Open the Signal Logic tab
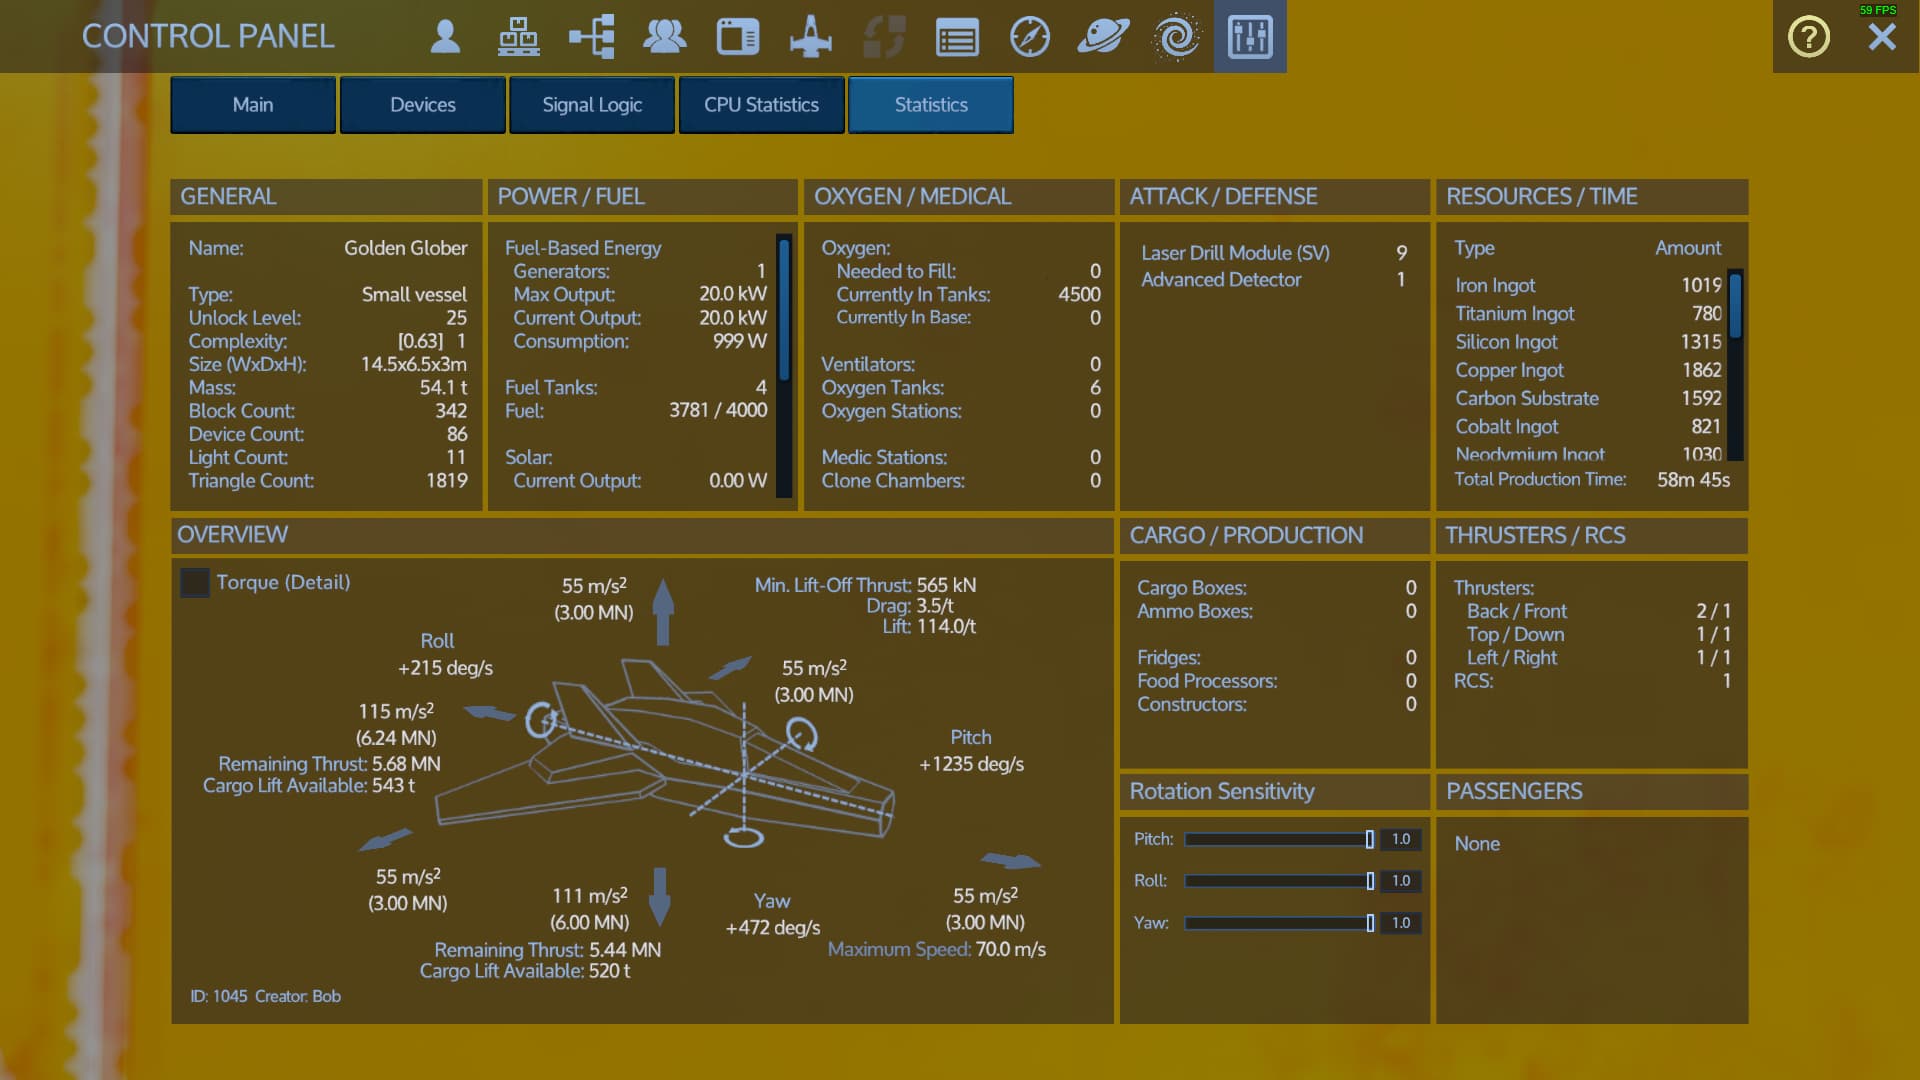1920x1080 pixels. tap(592, 105)
